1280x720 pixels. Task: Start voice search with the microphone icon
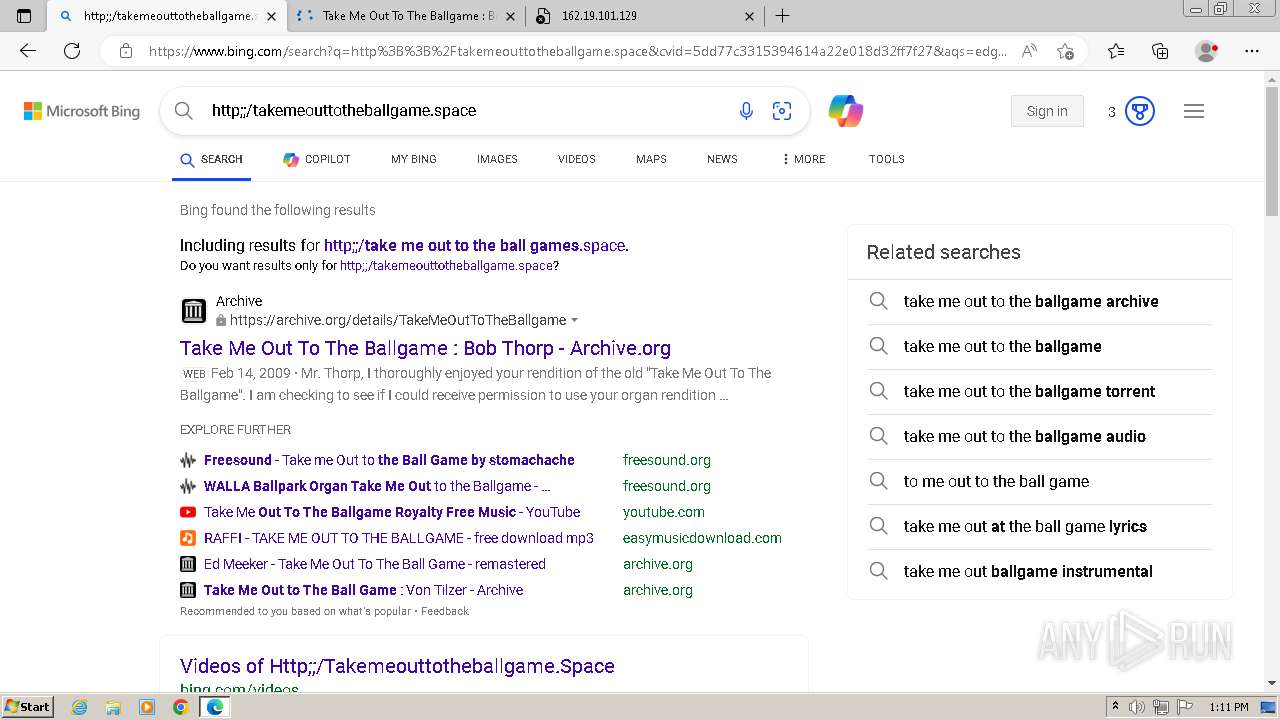click(x=746, y=111)
